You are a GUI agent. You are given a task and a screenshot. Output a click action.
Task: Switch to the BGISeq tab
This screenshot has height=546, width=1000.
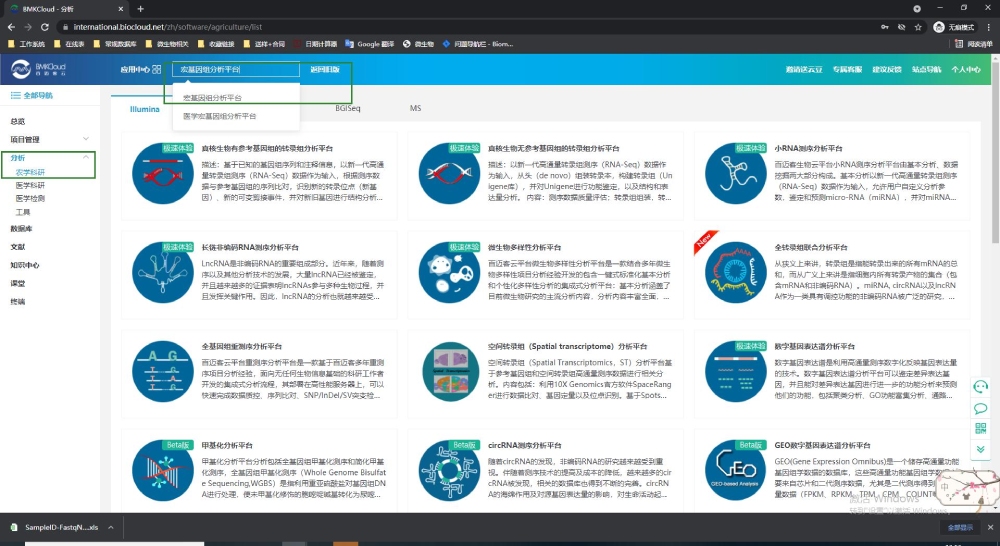click(x=348, y=108)
